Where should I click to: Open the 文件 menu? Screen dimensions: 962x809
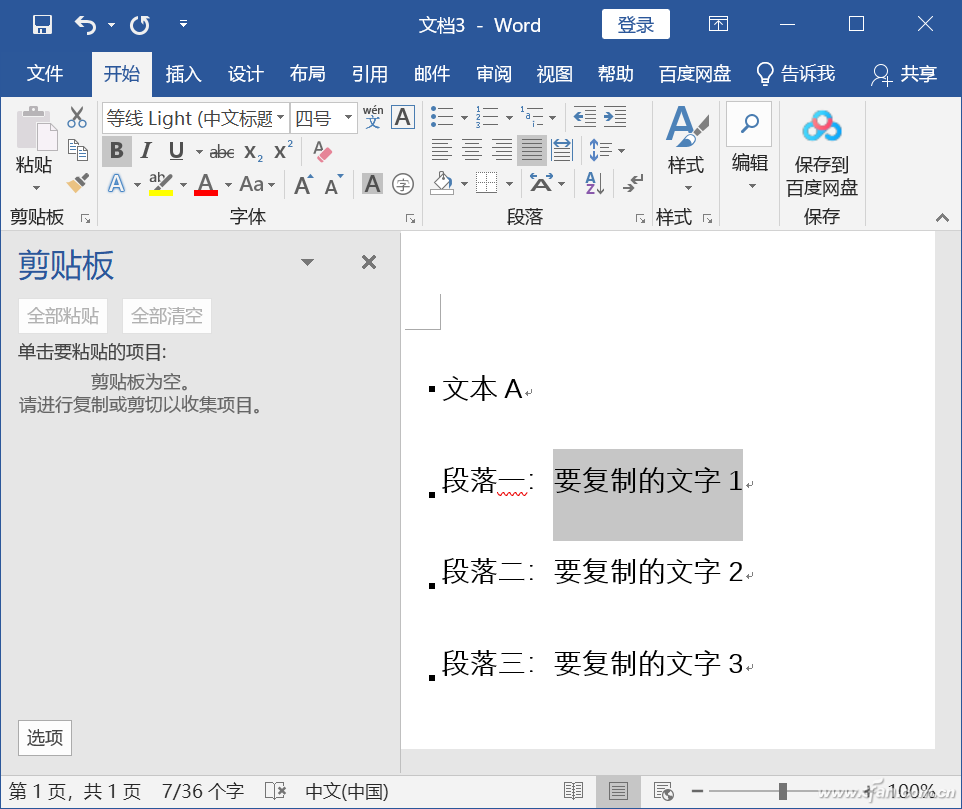click(46, 73)
